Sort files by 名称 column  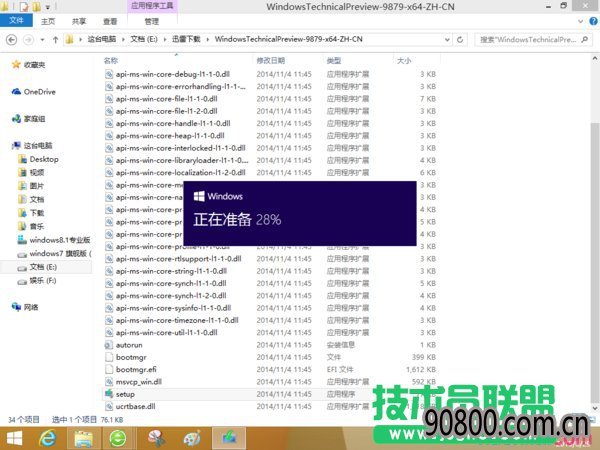(x=111, y=60)
